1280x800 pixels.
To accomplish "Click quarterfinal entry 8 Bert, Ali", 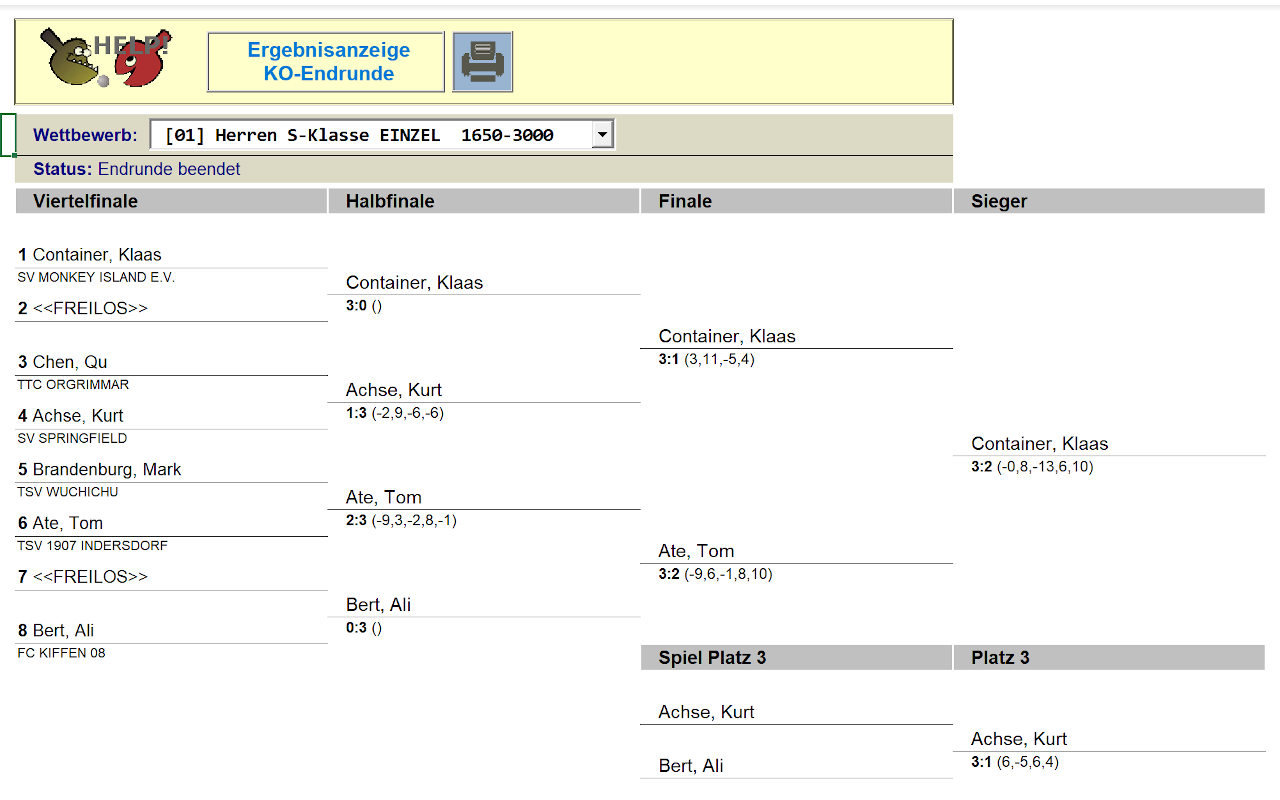I will coord(57,630).
